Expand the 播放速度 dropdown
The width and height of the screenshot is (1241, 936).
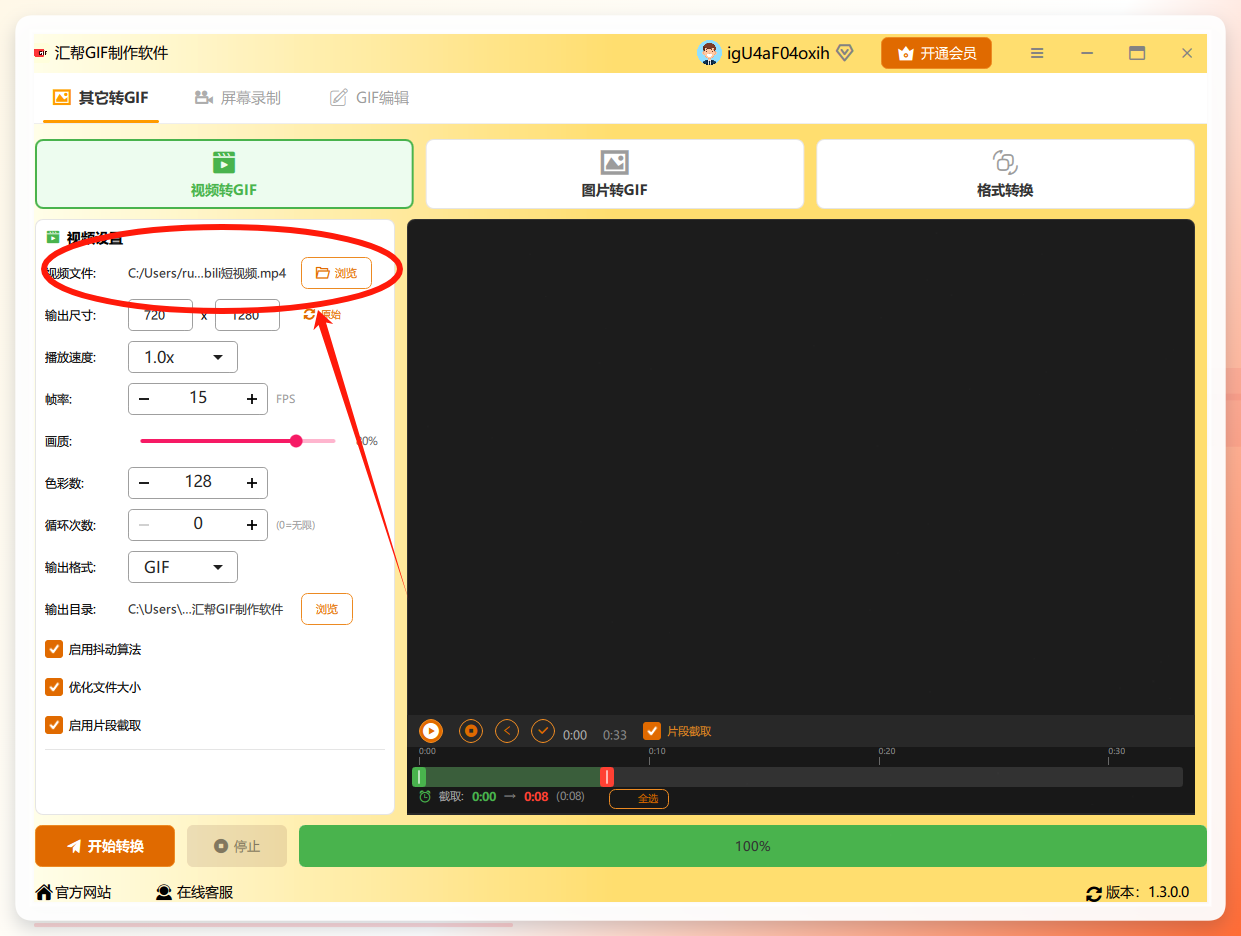183,357
